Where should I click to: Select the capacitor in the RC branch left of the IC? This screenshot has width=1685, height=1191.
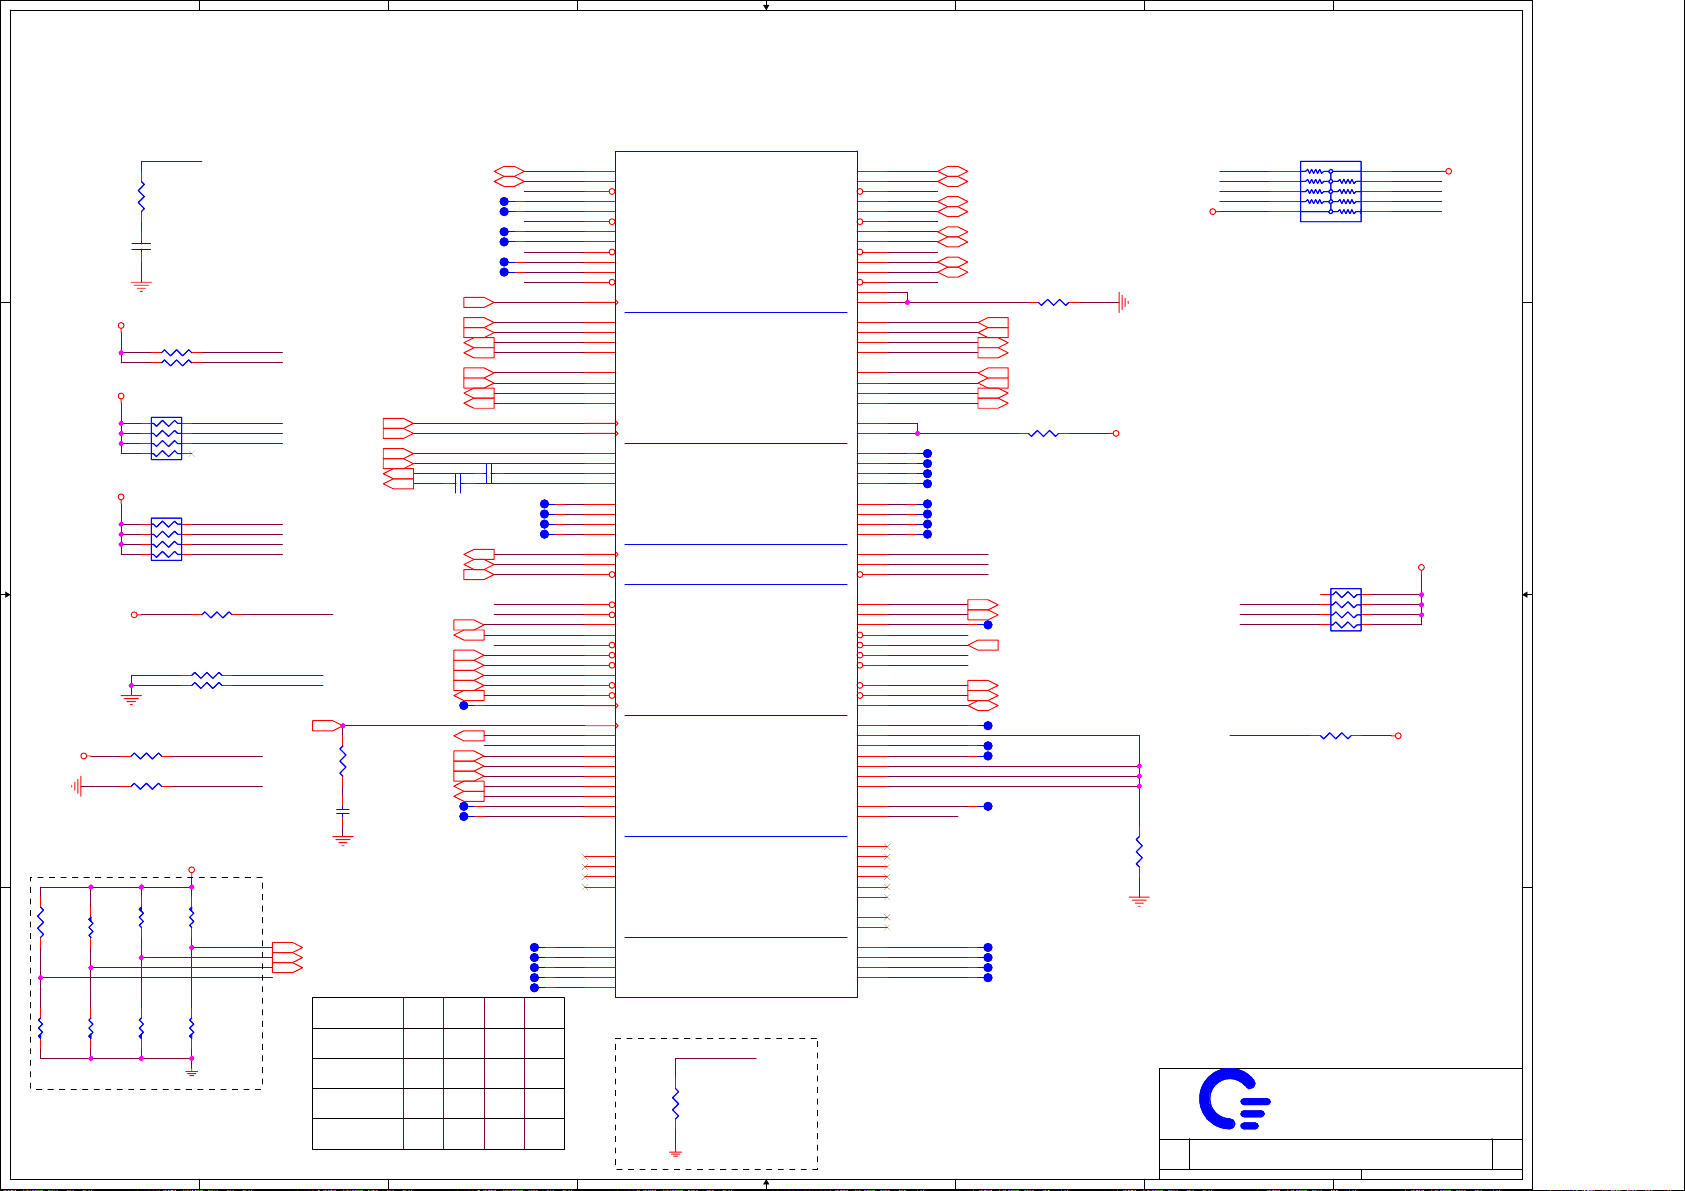343,811
